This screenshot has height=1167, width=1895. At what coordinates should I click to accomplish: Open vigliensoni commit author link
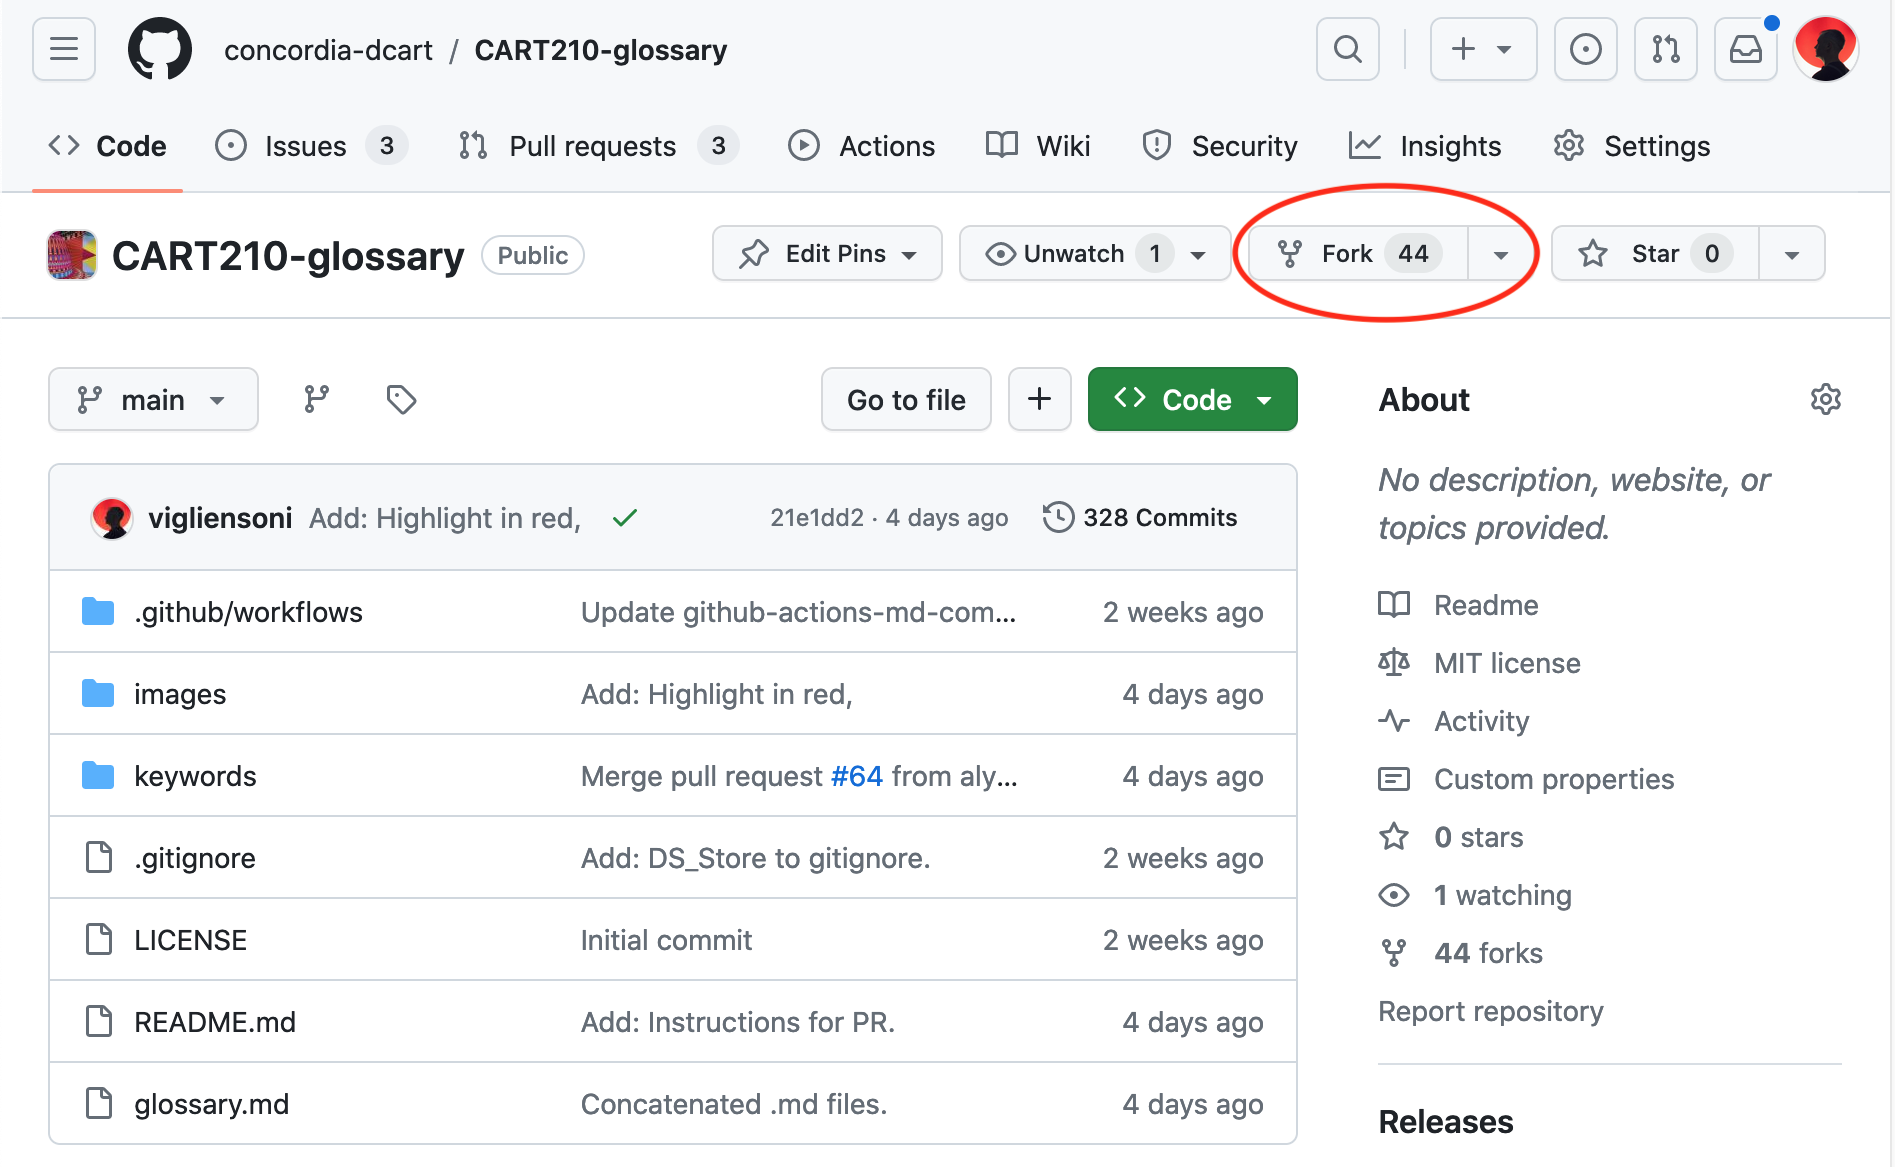220,517
